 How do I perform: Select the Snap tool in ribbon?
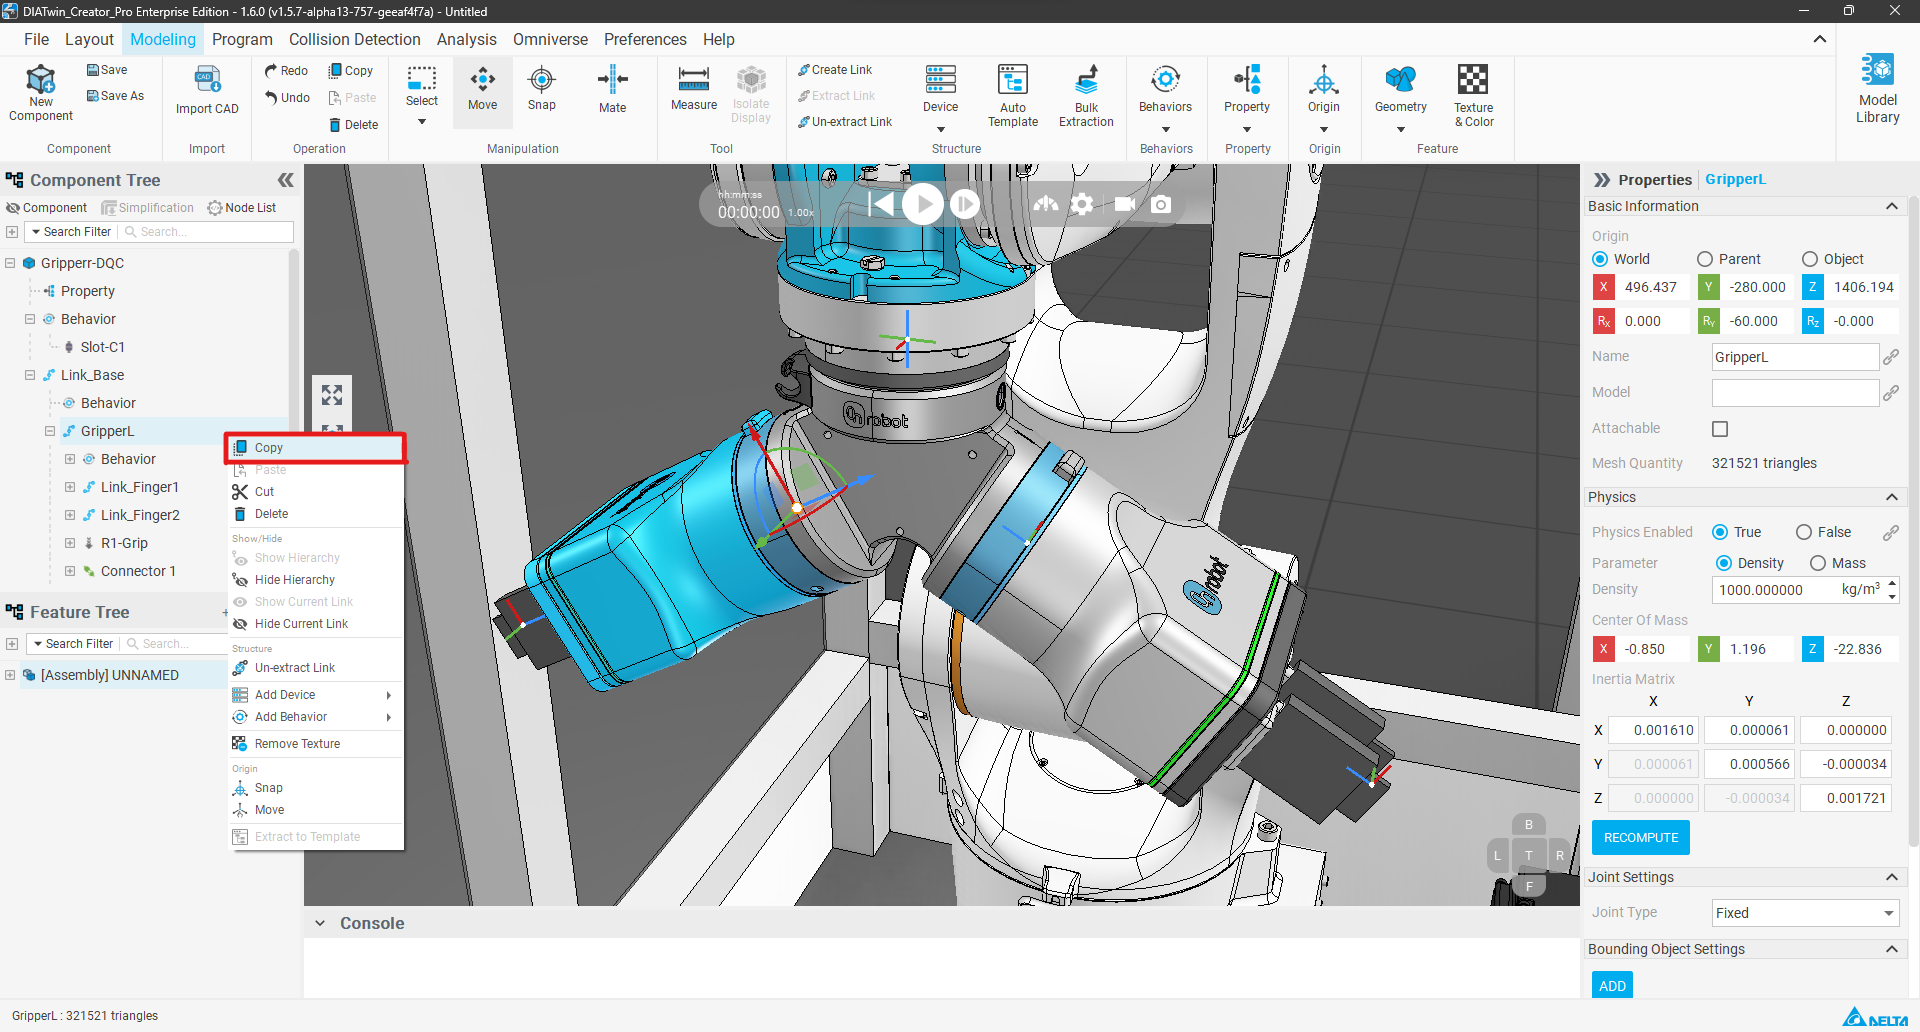pos(541,90)
